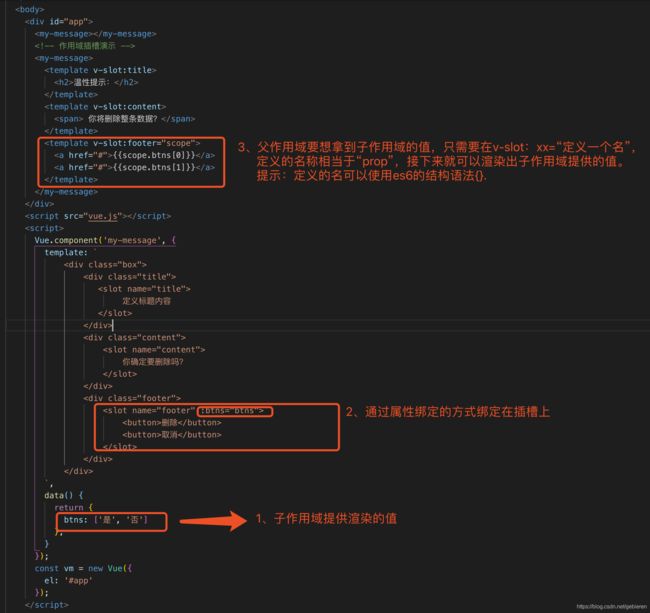Click the v-slot:footer="scope" template line

[122, 143]
